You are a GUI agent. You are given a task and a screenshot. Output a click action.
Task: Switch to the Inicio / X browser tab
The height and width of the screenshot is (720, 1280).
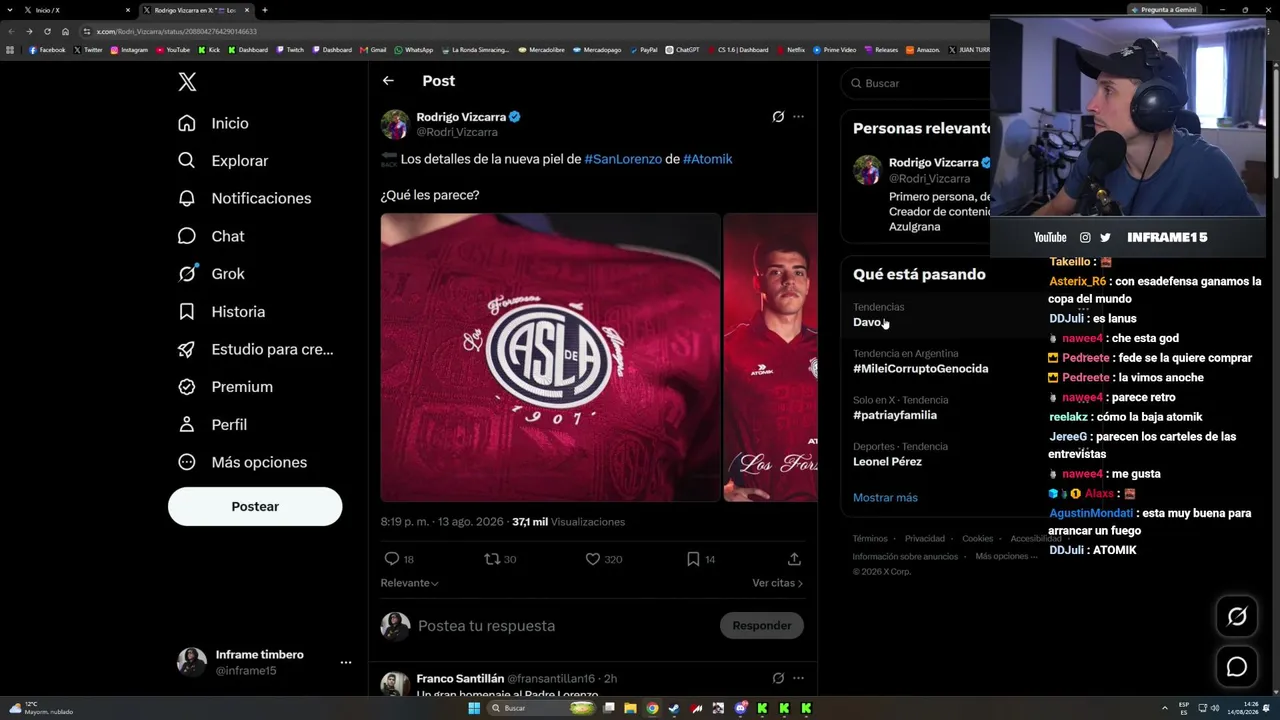tap(74, 10)
